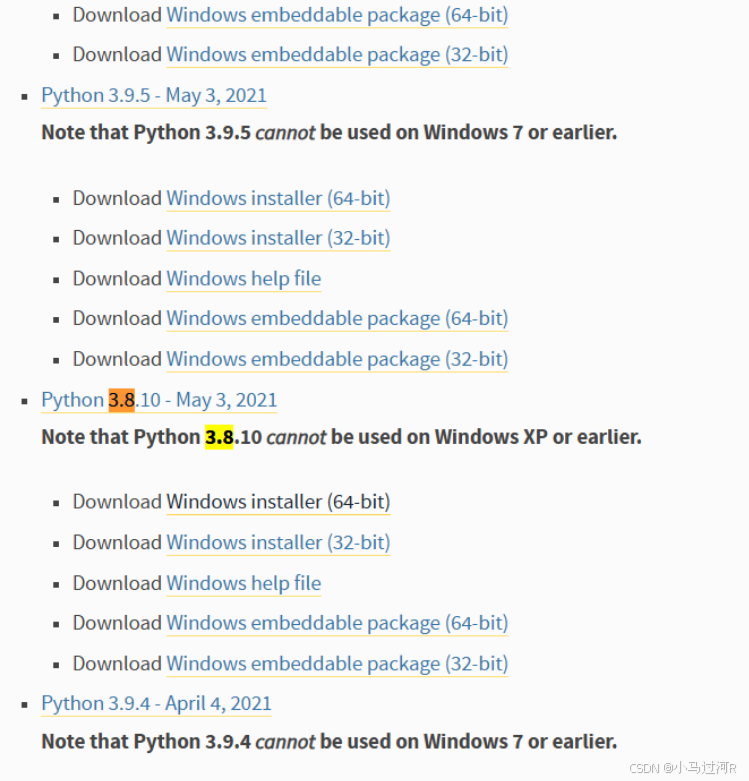Download Python 3.8.10 Windows installer (32-bit)

pos(278,542)
